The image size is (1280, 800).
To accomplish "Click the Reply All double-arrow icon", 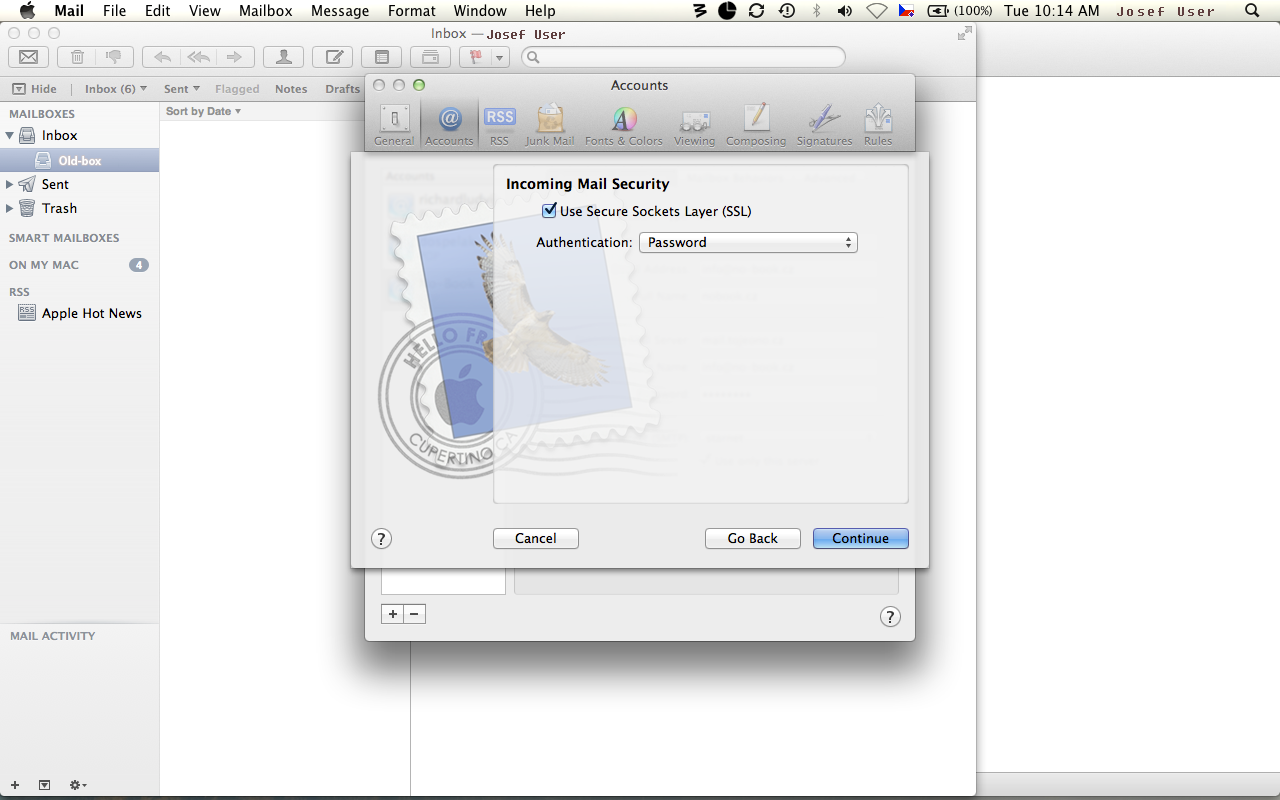I will (198, 57).
